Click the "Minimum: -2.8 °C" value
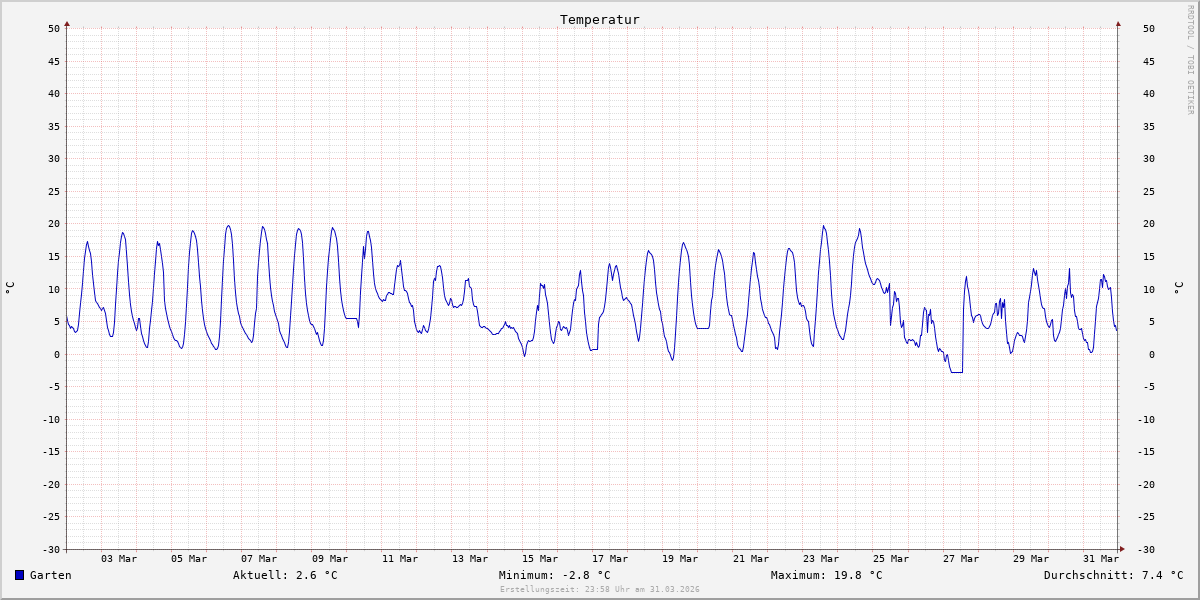This screenshot has width=1200, height=600. [x=554, y=575]
